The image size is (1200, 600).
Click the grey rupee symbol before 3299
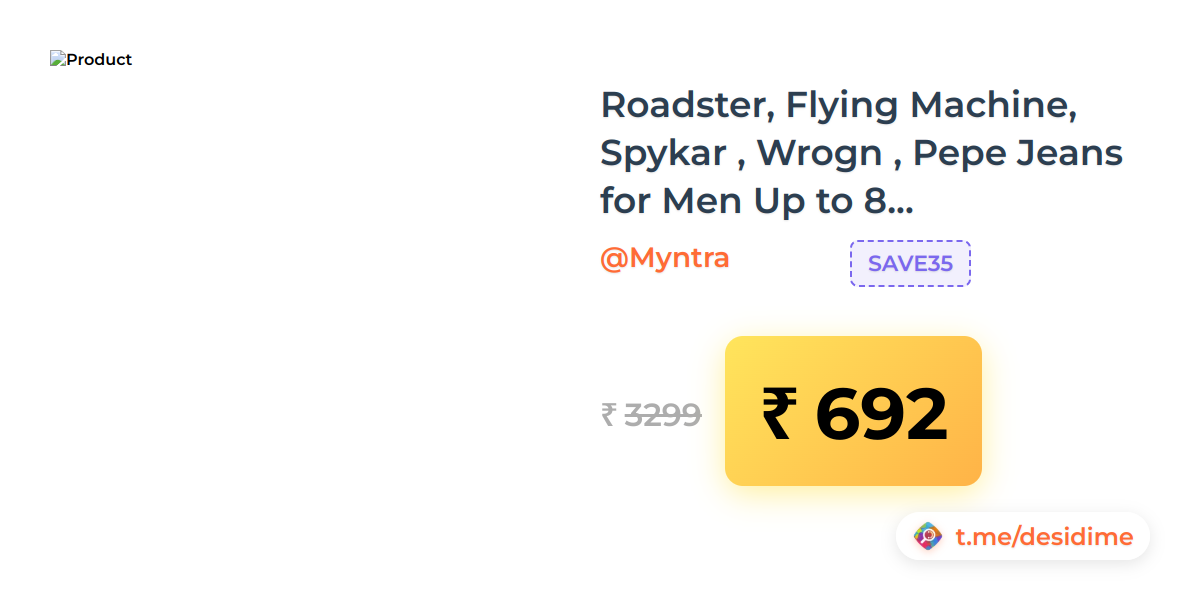click(x=608, y=414)
